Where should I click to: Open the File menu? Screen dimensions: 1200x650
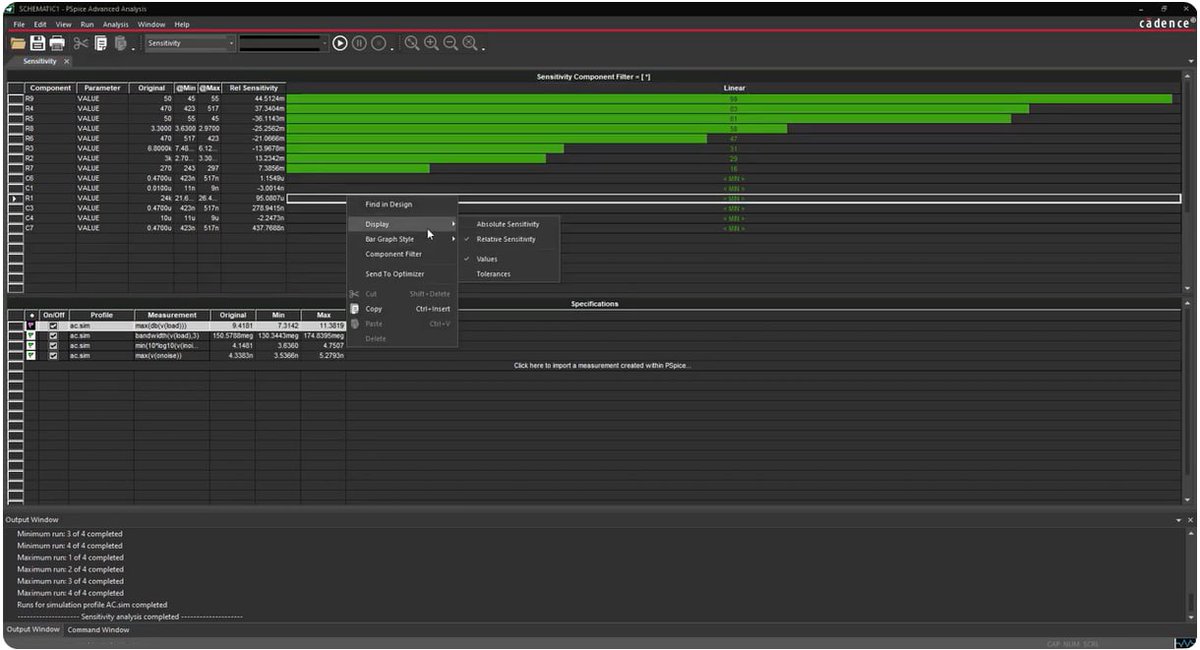pyautogui.click(x=19, y=24)
